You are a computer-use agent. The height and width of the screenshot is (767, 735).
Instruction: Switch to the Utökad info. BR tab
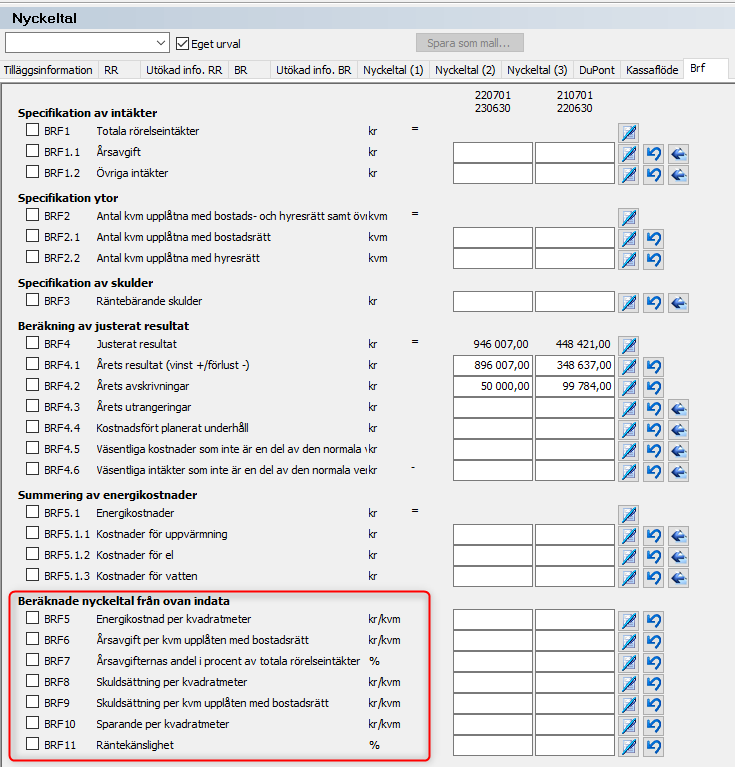(x=313, y=70)
